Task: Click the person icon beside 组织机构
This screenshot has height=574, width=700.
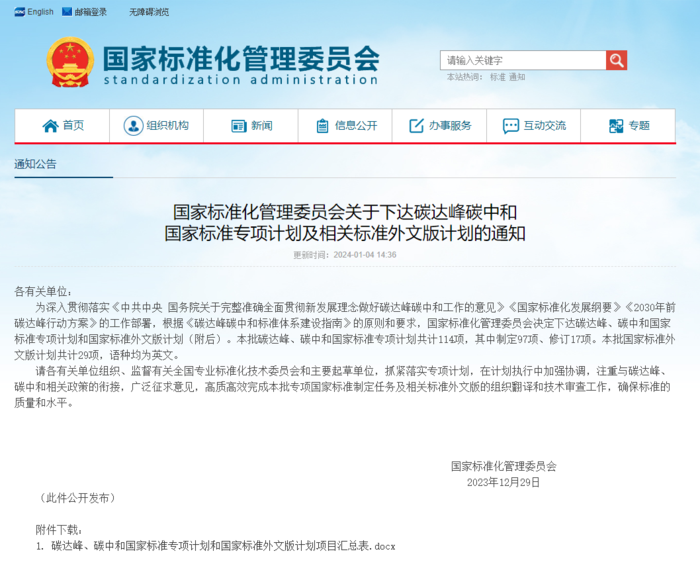Action: tap(133, 126)
